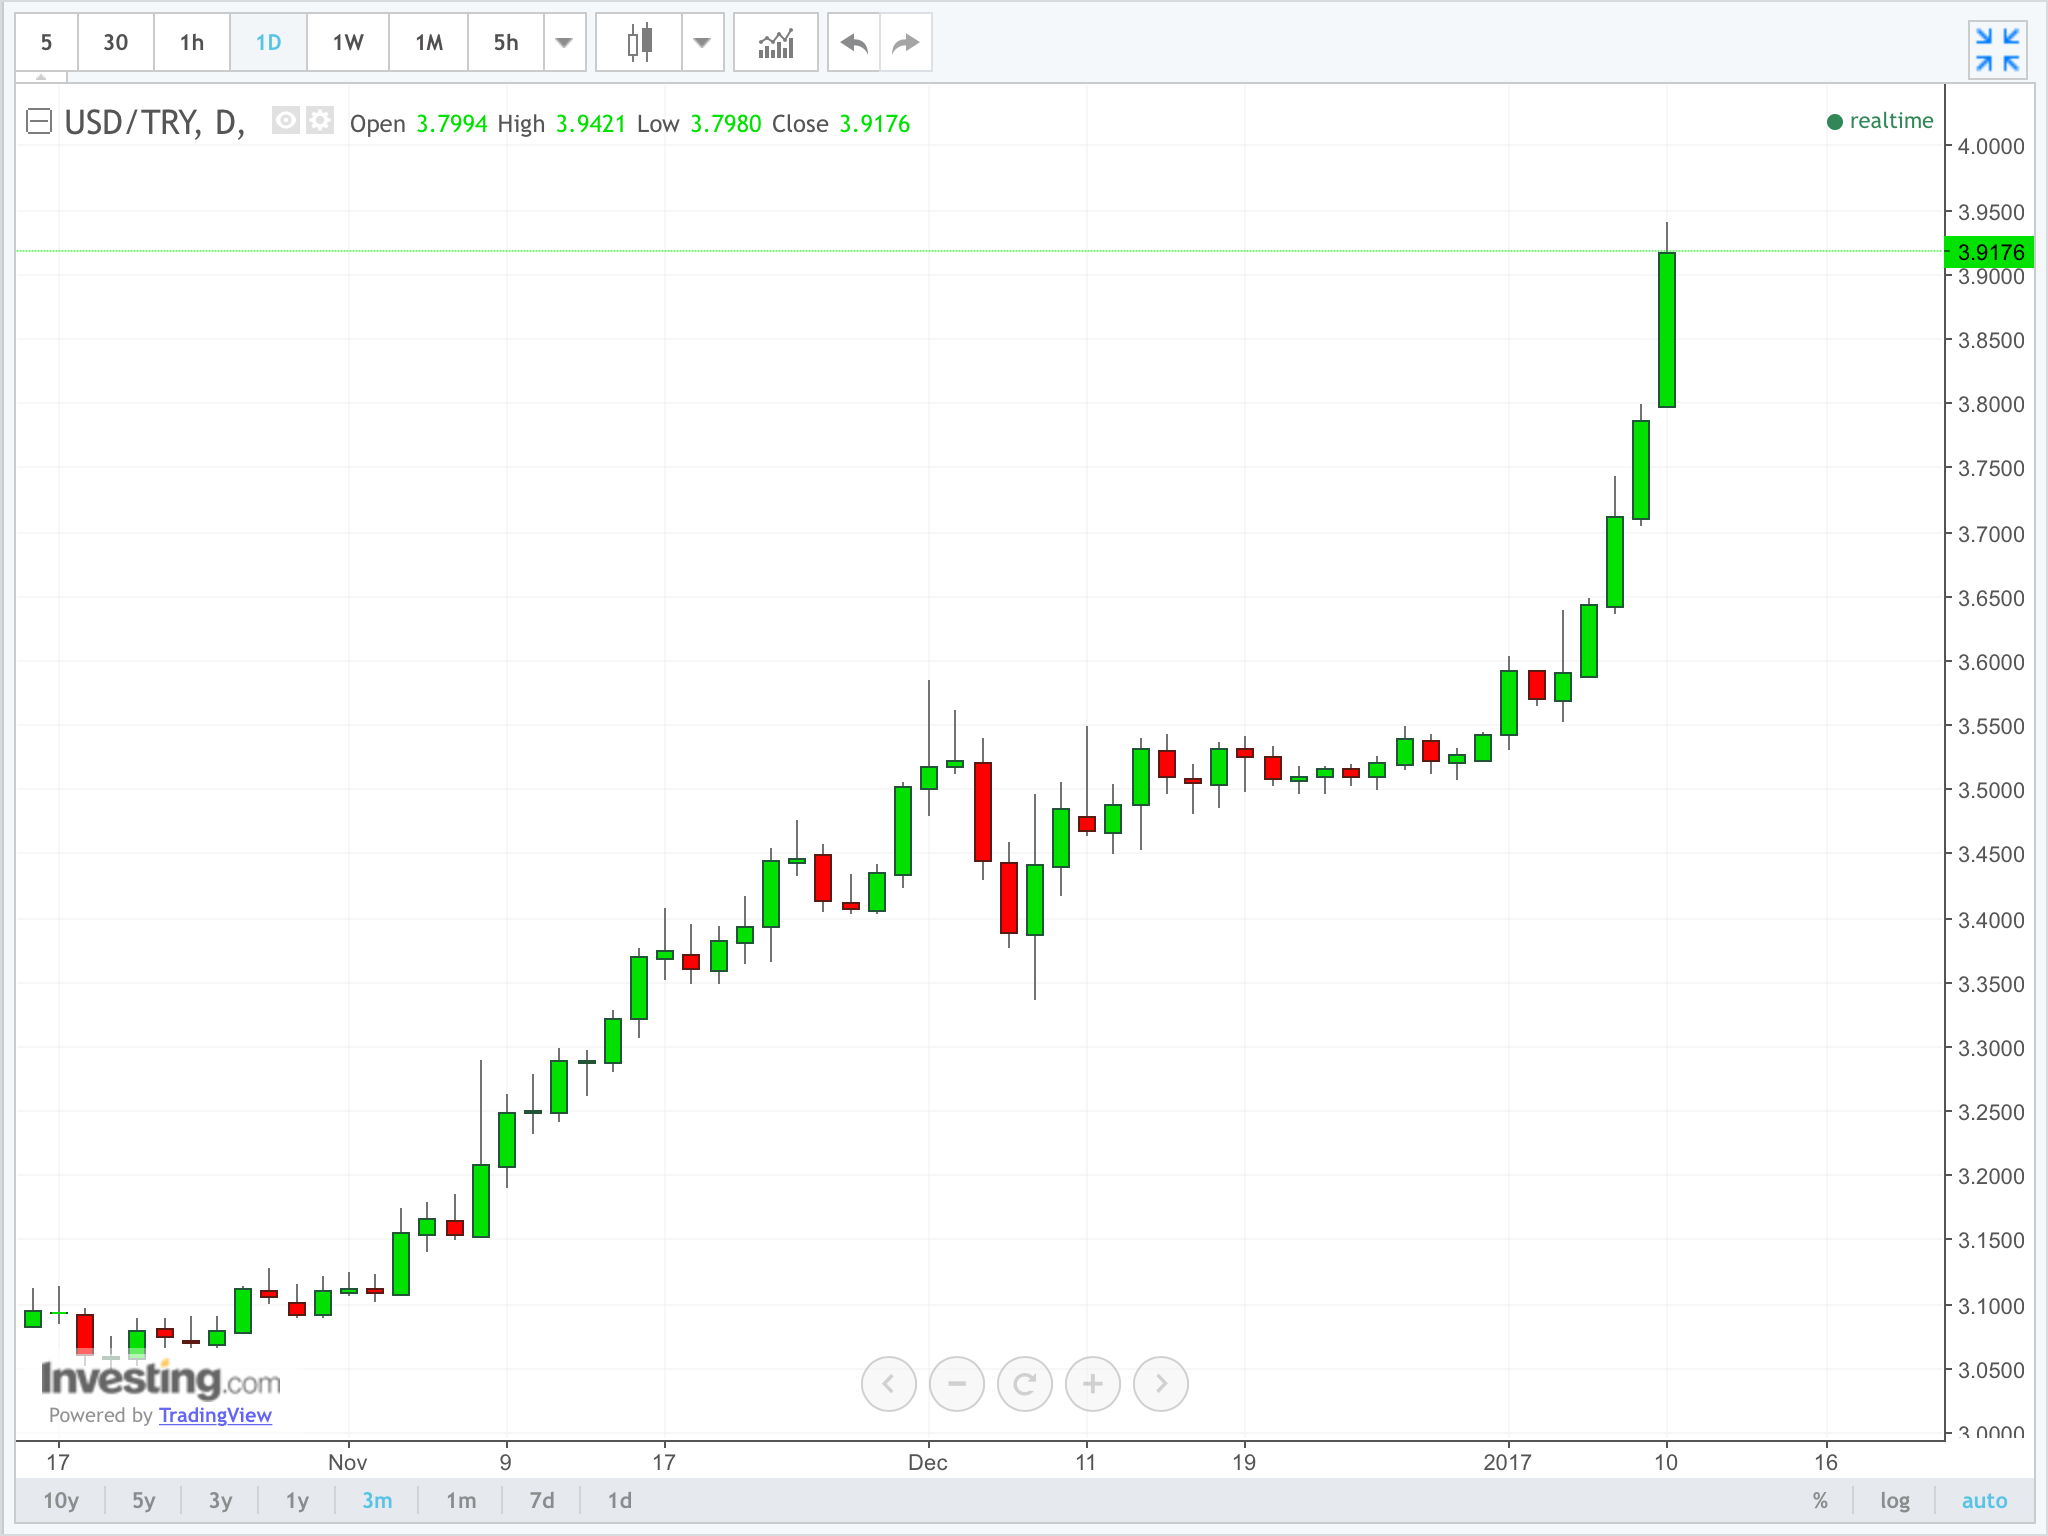This screenshot has height=1536, width=2048.
Task: Click the High value 3.9421
Action: click(x=591, y=123)
